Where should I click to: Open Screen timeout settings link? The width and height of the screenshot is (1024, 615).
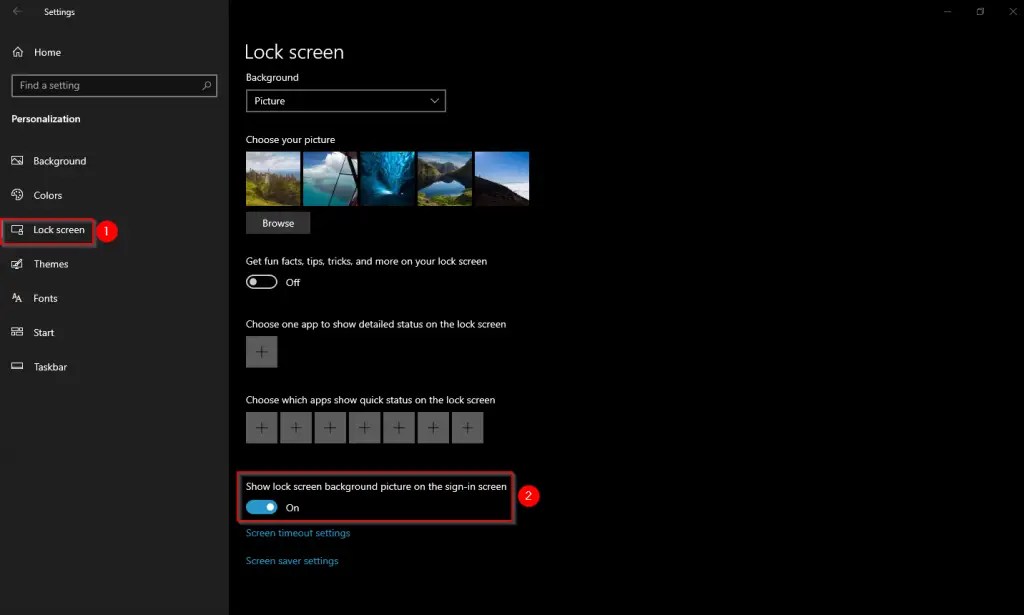click(x=297, y=532)
